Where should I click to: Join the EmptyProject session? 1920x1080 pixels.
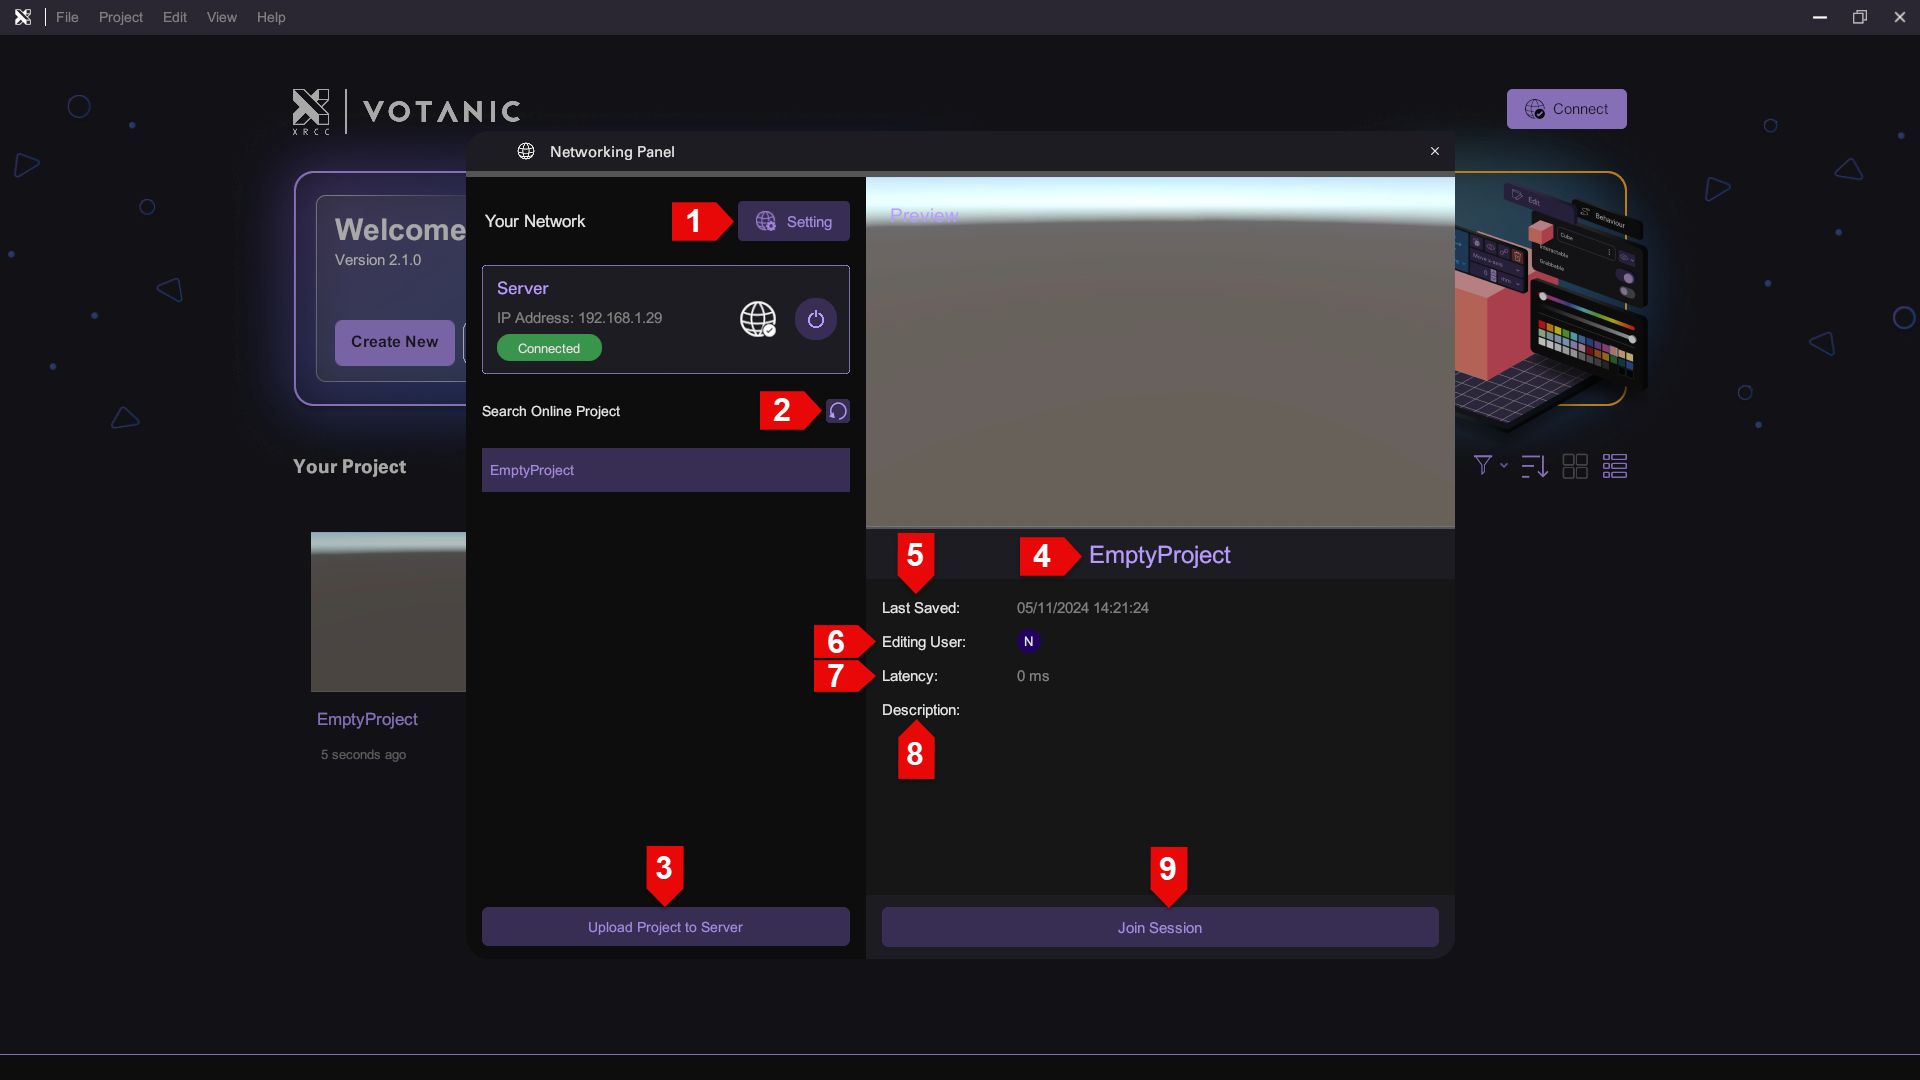point(1159,928)
